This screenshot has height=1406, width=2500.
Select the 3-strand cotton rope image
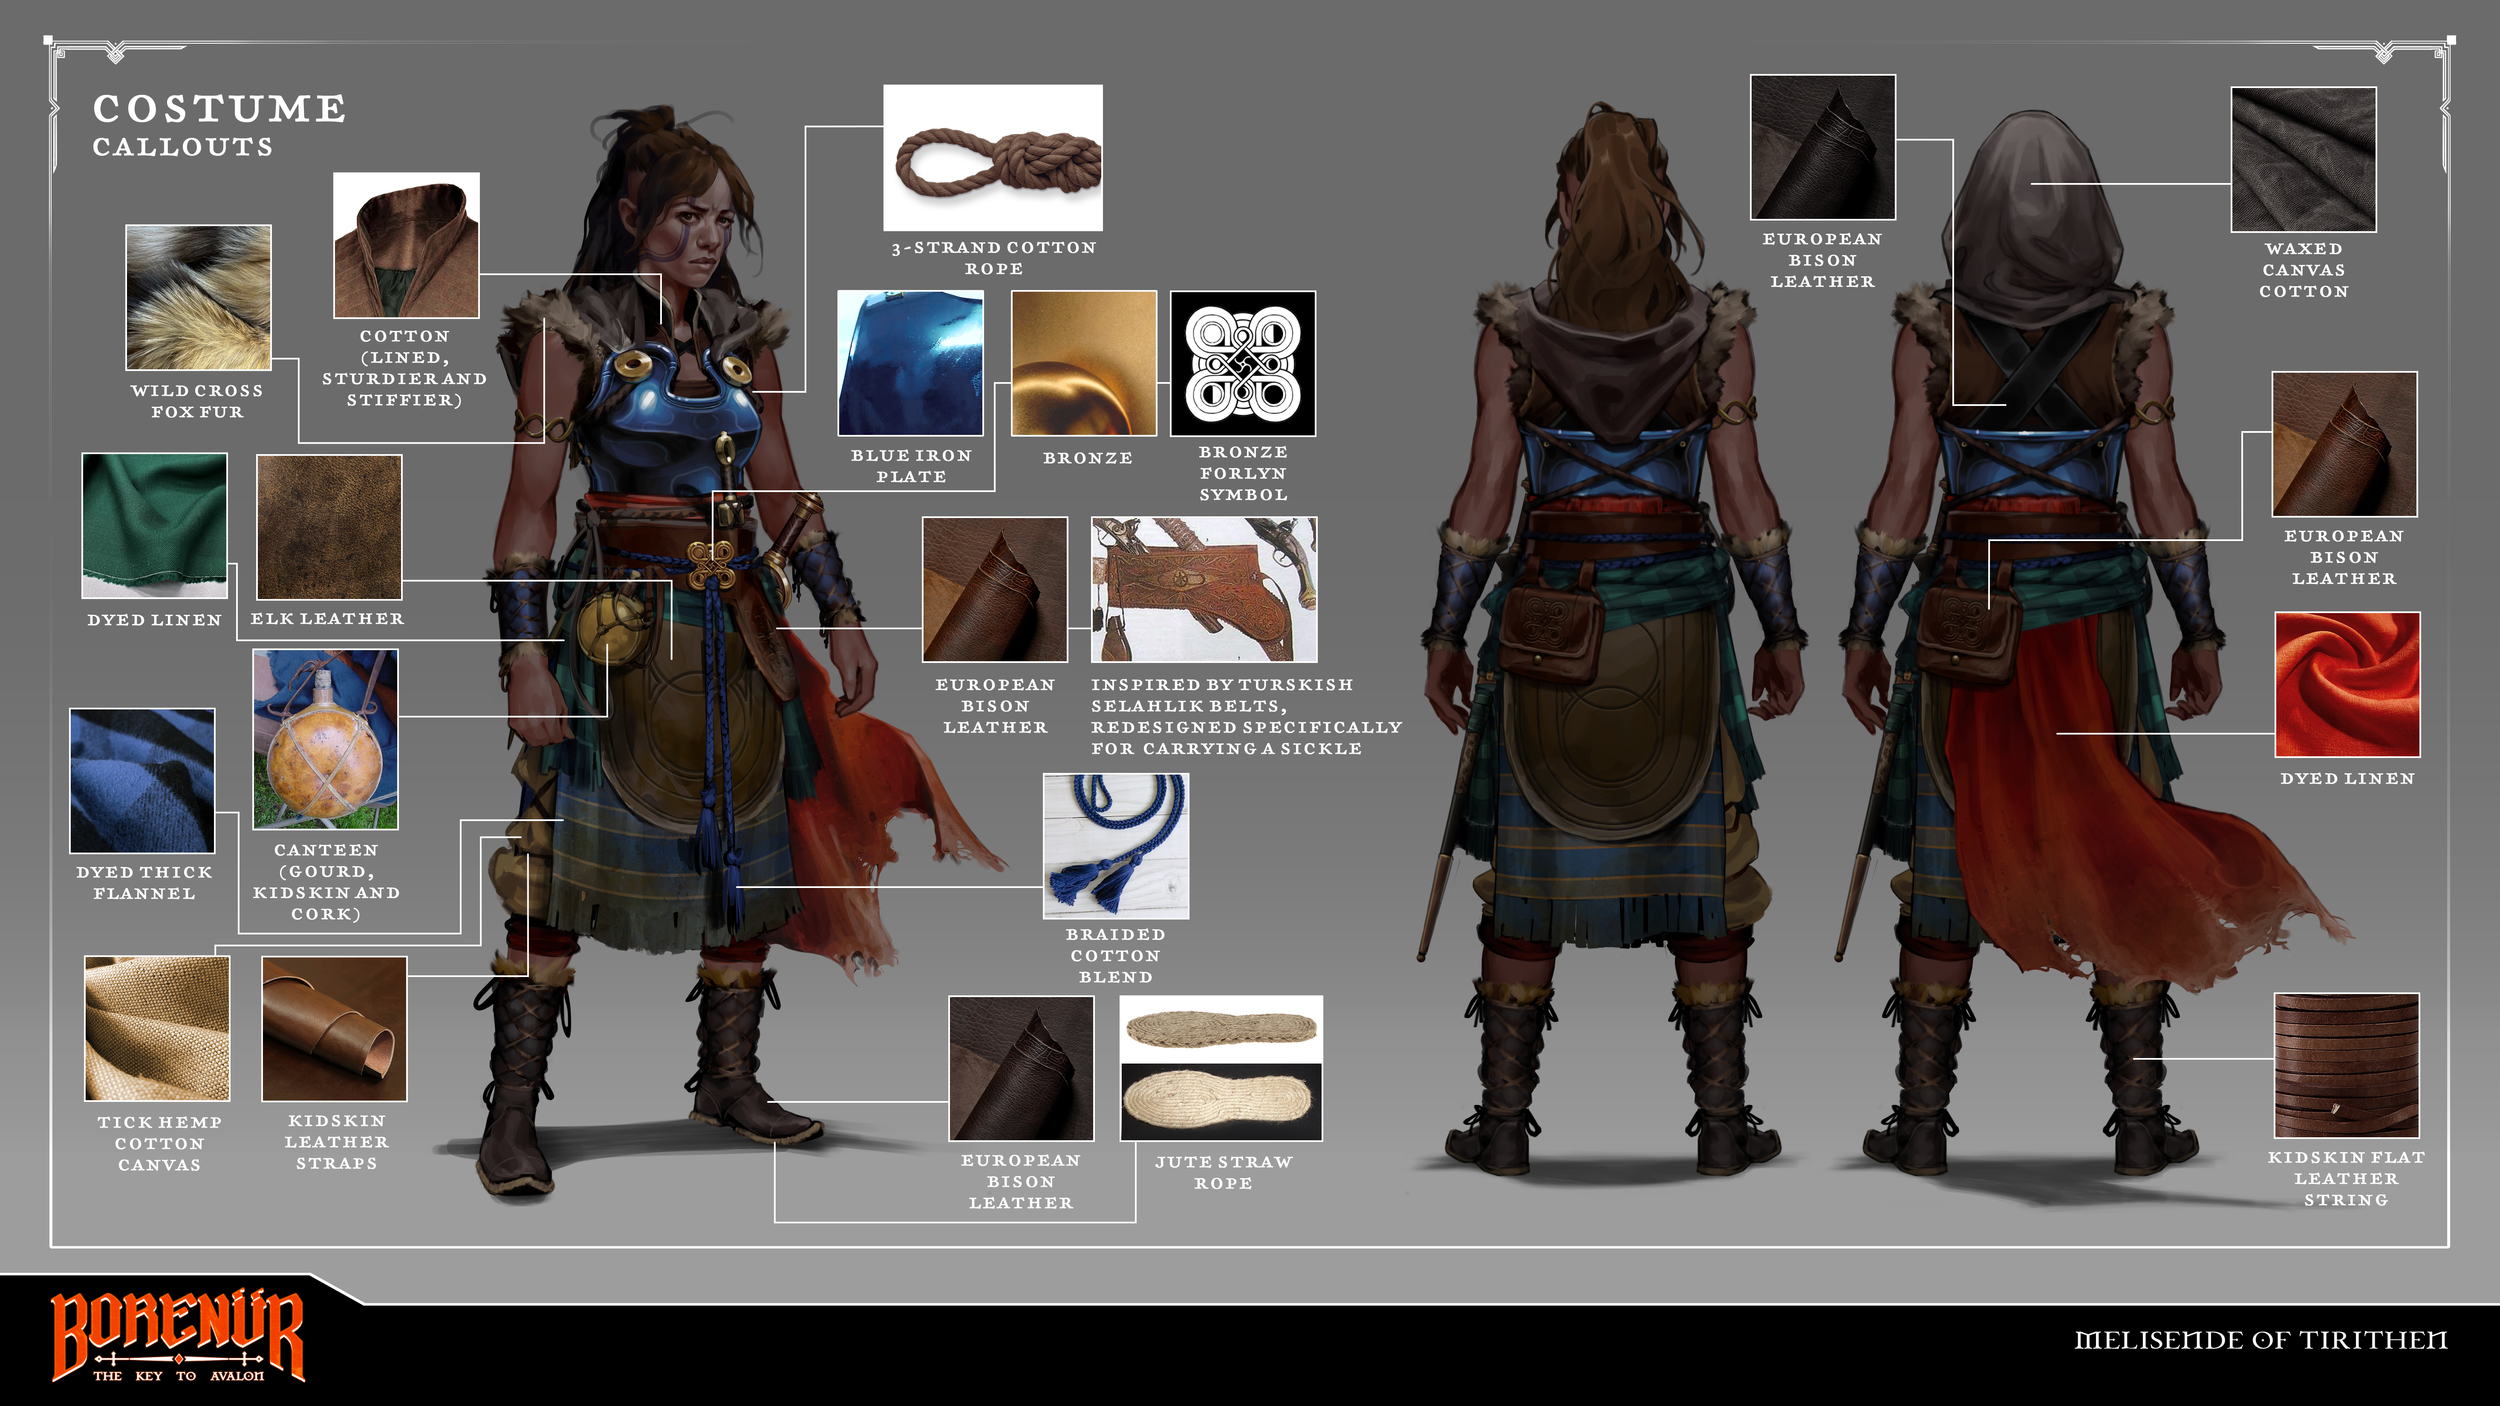(992, 158)
